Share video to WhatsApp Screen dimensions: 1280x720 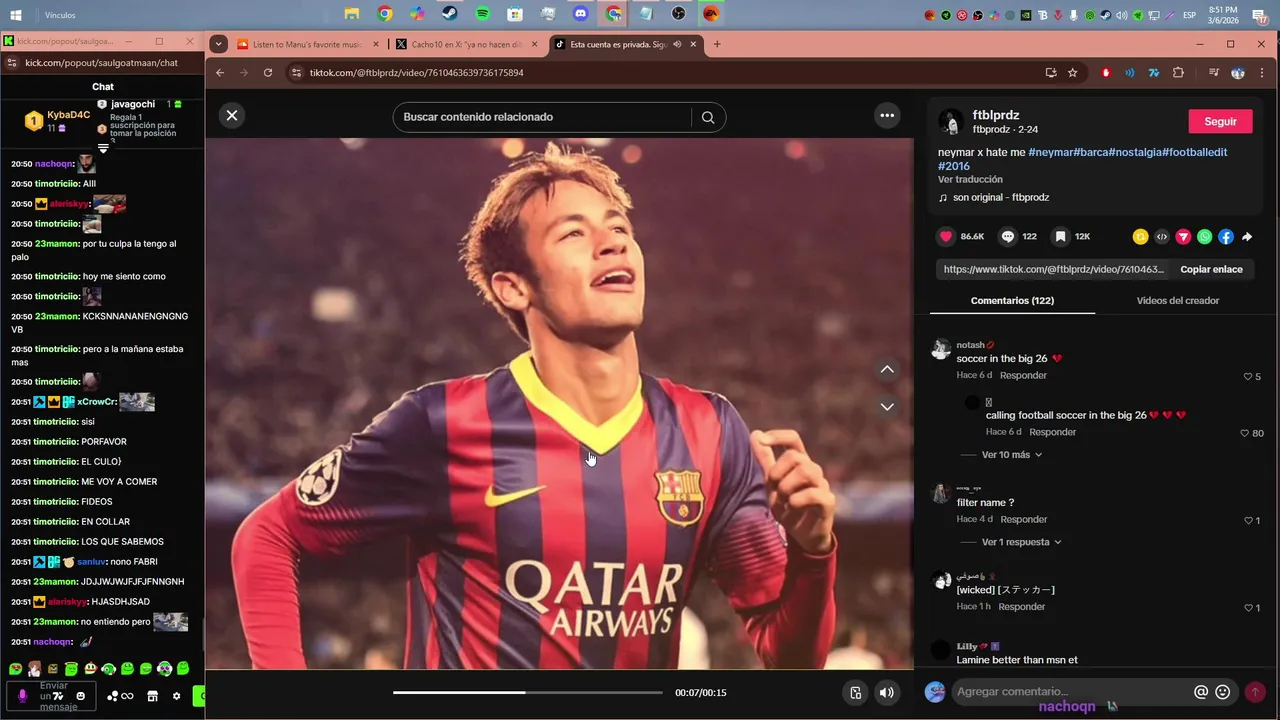[1204, 237]
